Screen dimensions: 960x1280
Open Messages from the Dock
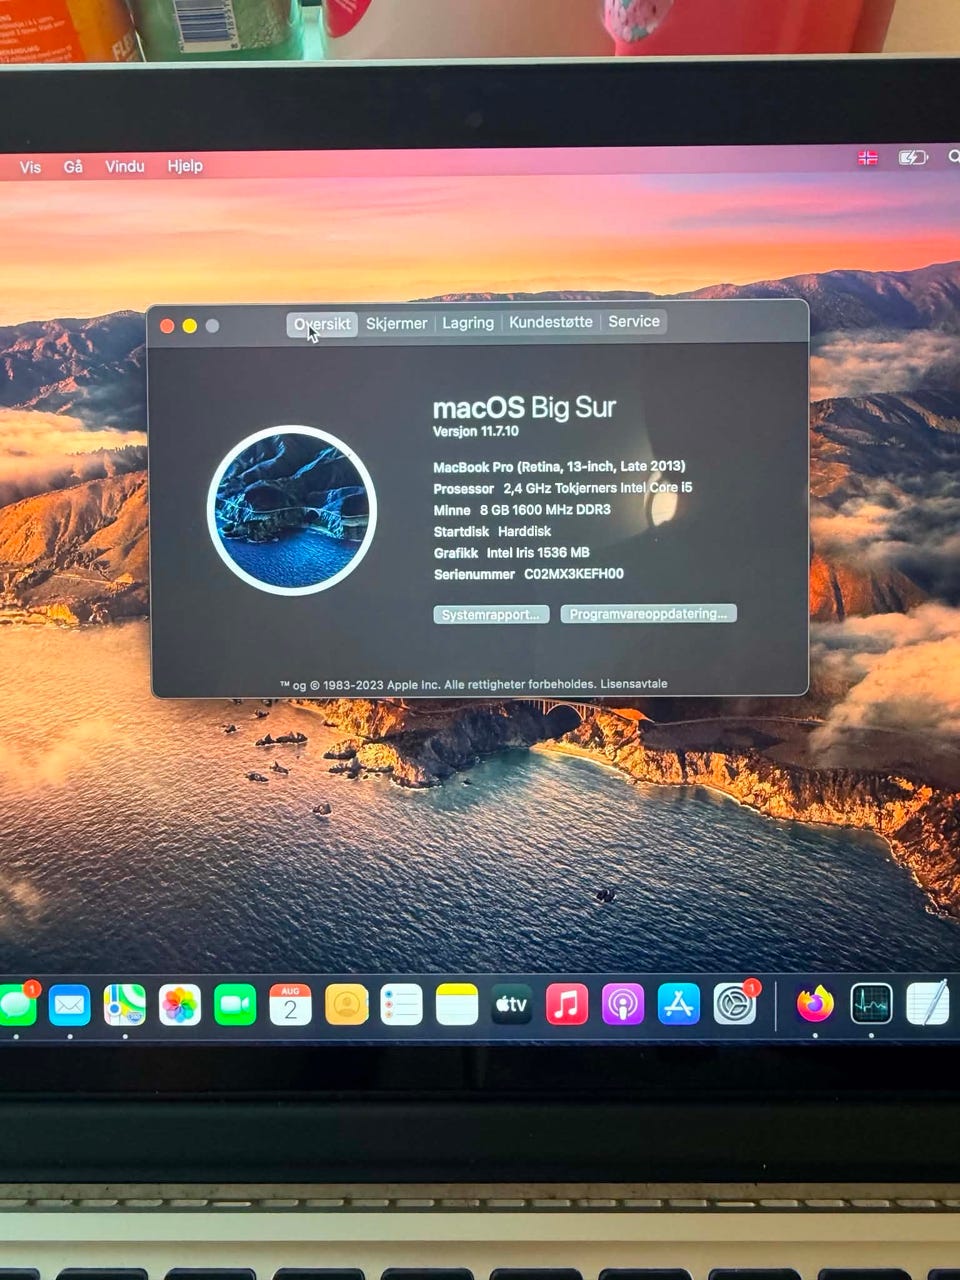pos(16,1005)
